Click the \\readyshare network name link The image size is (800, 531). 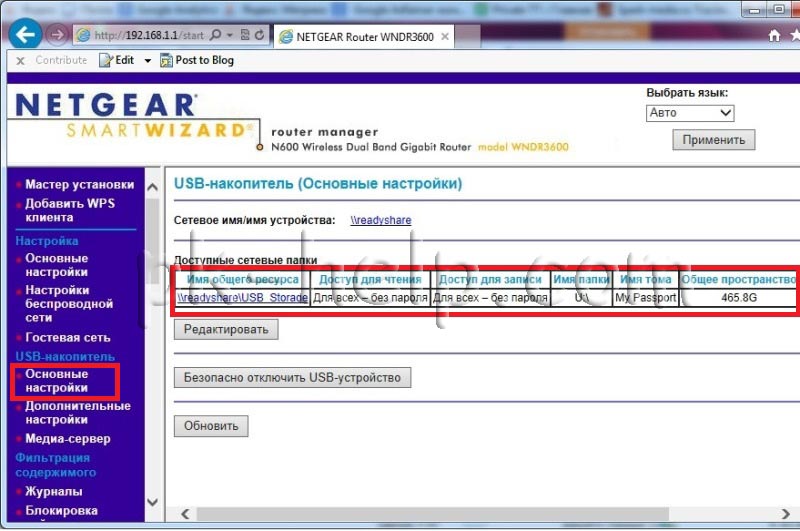(x=381, y=220)
